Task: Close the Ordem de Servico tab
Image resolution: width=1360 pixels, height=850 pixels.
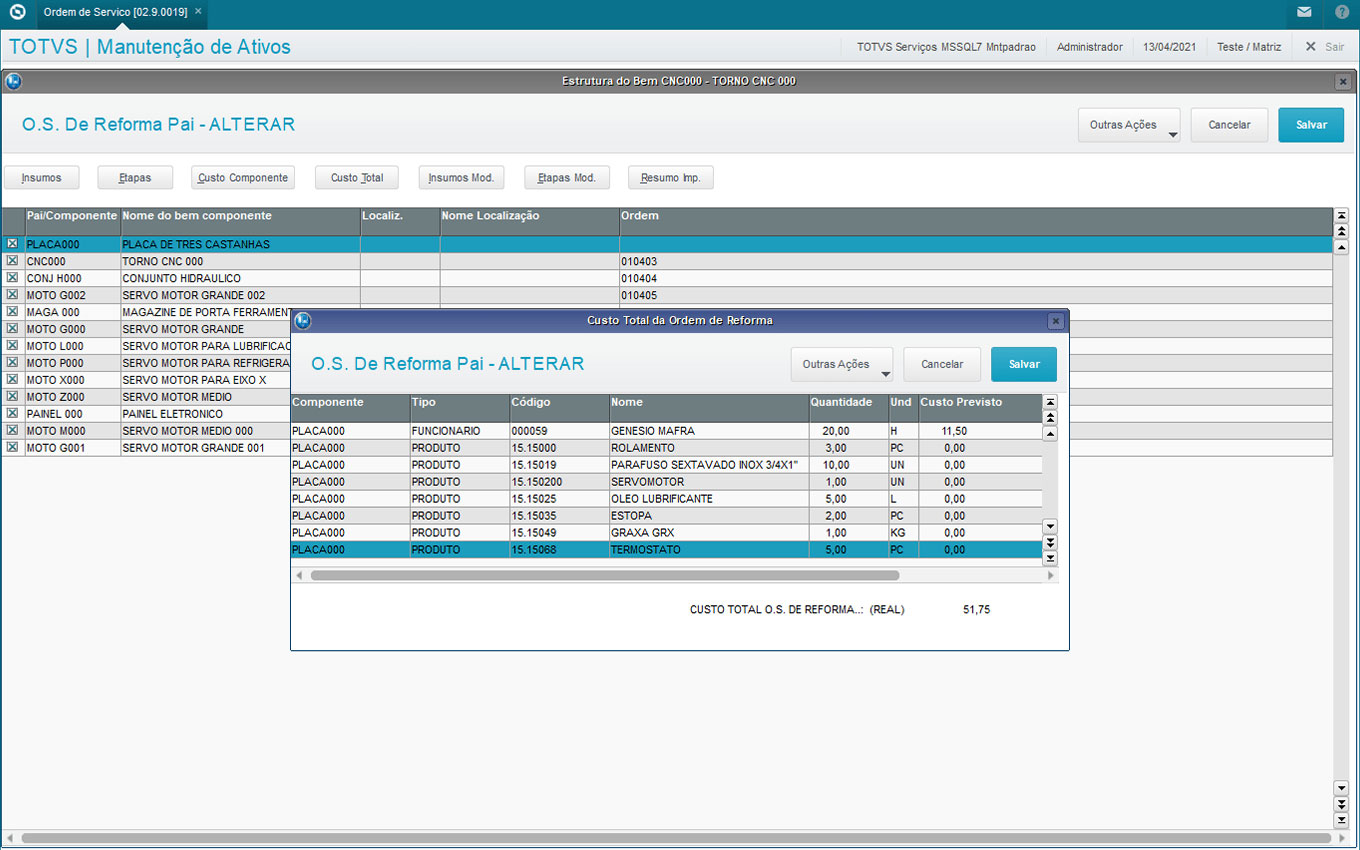Action: 198,11
